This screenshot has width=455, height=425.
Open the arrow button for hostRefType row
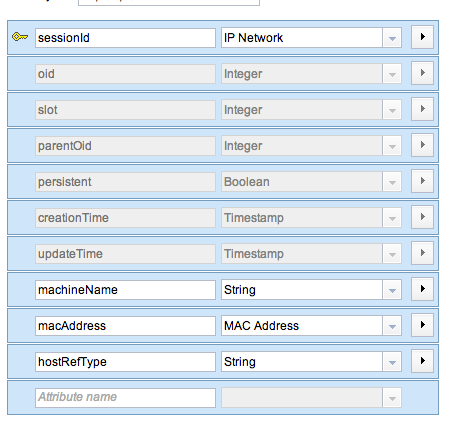tap(422, 361)
